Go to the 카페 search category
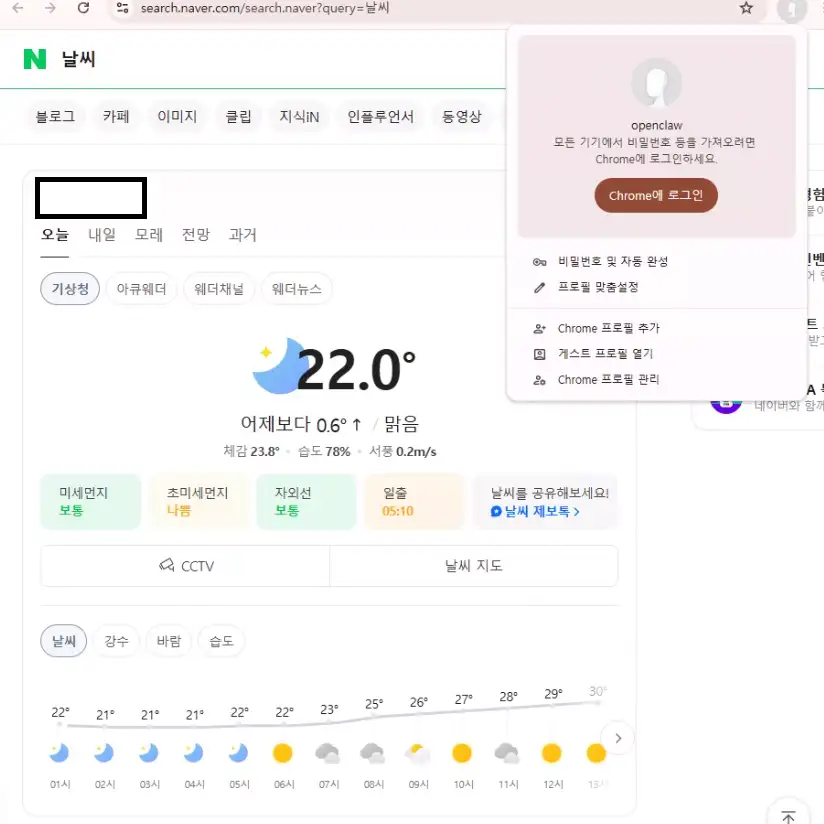The height and width of the screenshot is (824, 824). [x=116, y=116]
